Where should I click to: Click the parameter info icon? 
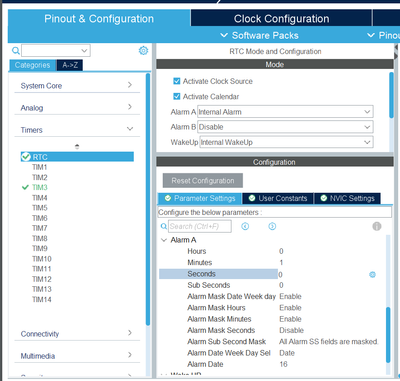[377, 227]
